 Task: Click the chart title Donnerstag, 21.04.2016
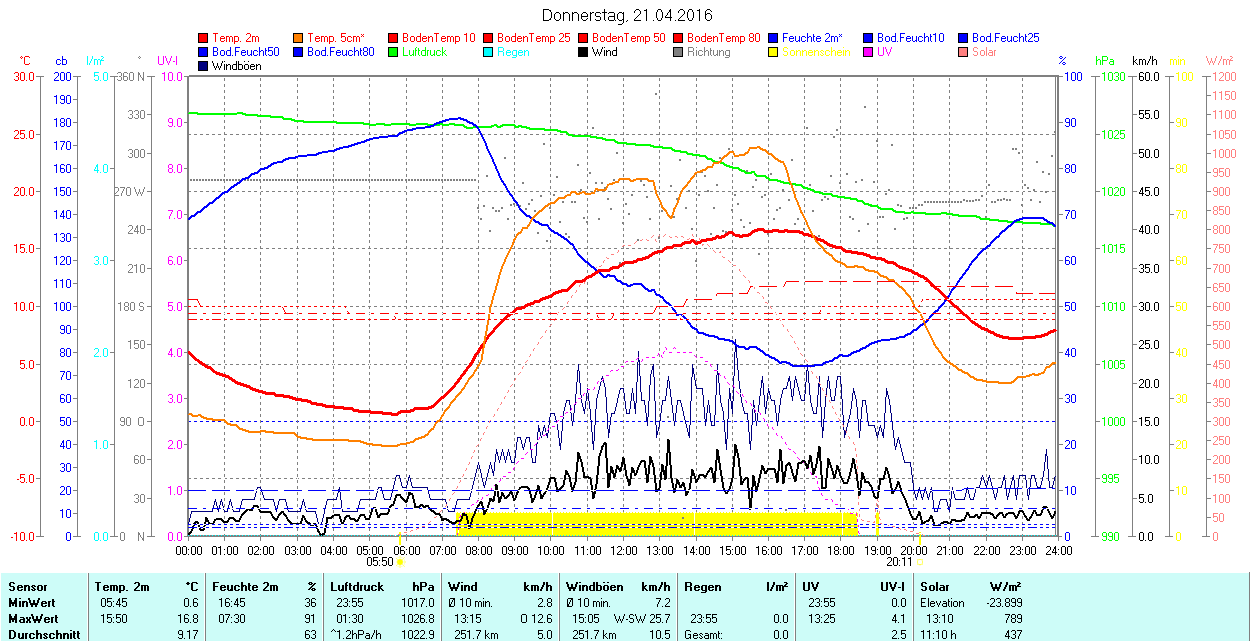pyautogui.click(x=627, y=15)
